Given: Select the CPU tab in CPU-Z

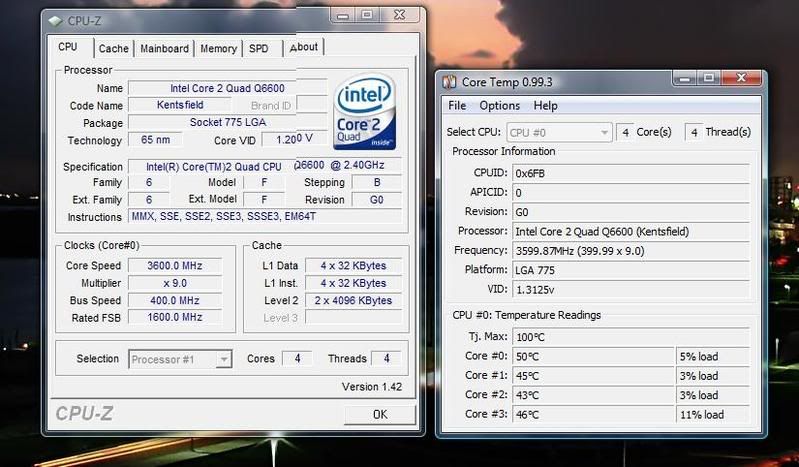Looking at the screenshot, I should [x=68, y=47].
